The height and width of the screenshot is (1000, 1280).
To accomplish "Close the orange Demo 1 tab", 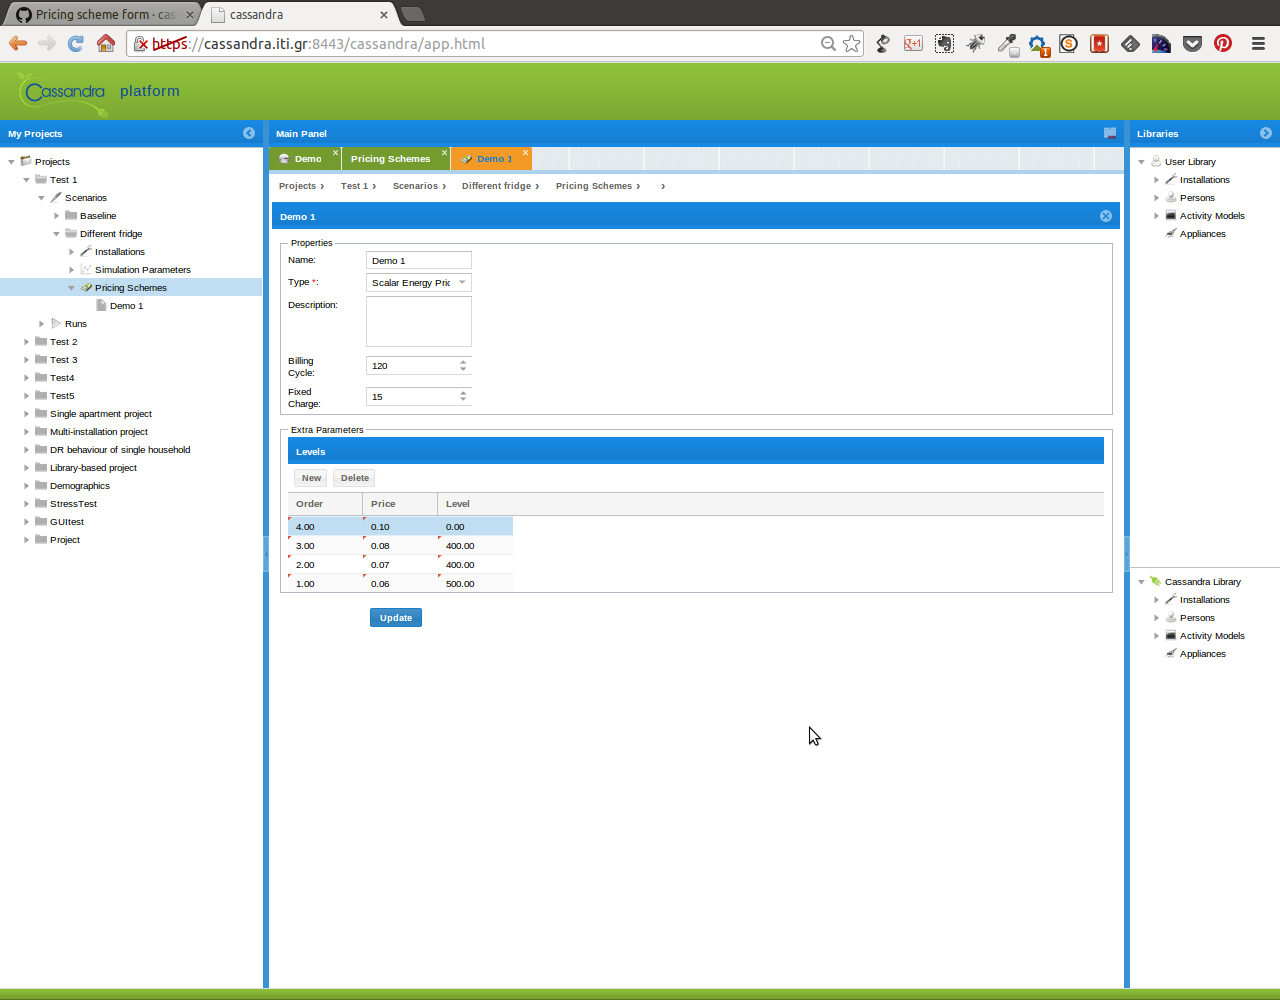I will click(525, 153).
